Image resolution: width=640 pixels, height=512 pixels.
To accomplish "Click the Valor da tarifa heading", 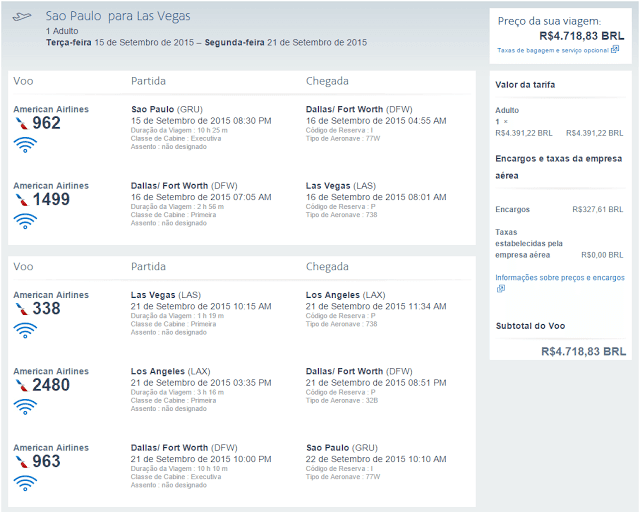I will pos(525,85).
